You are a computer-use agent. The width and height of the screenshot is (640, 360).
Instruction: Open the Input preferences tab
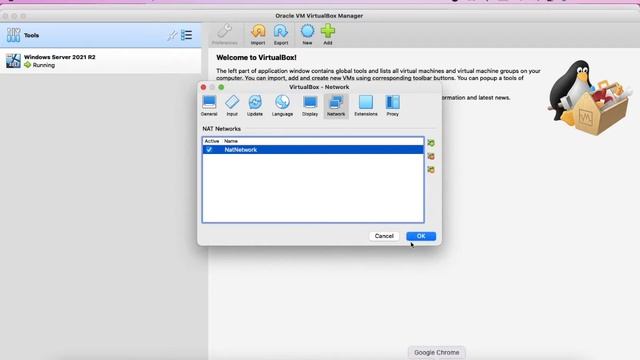click(232, 106)
